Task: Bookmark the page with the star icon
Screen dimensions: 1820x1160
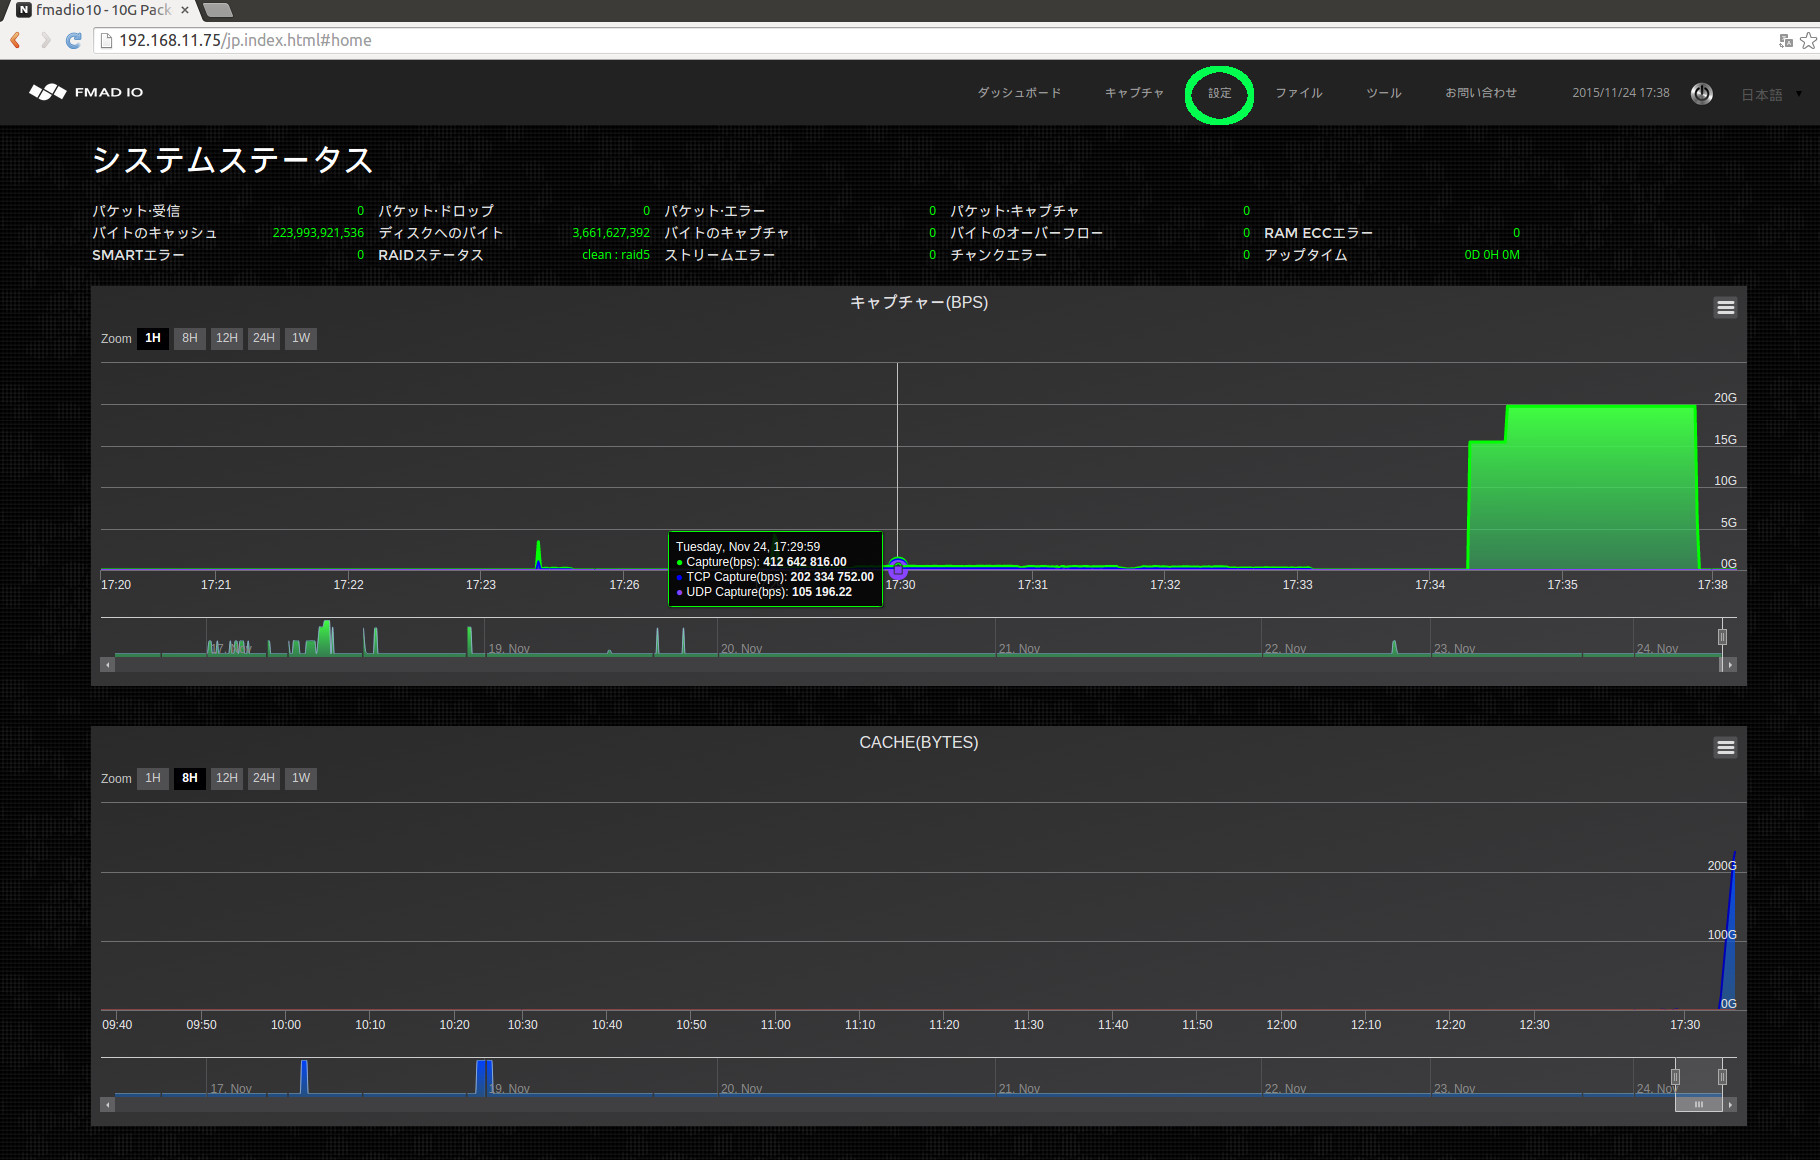Action: tap(1809, 40)
